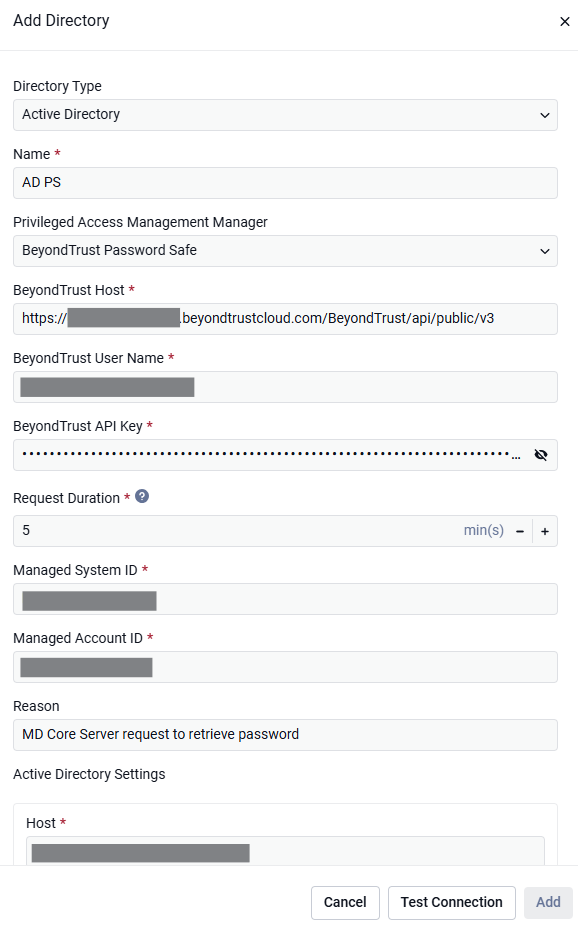Click the Request Duration help icon
This screenshot has width=578, height=933.
coord(142,496)
